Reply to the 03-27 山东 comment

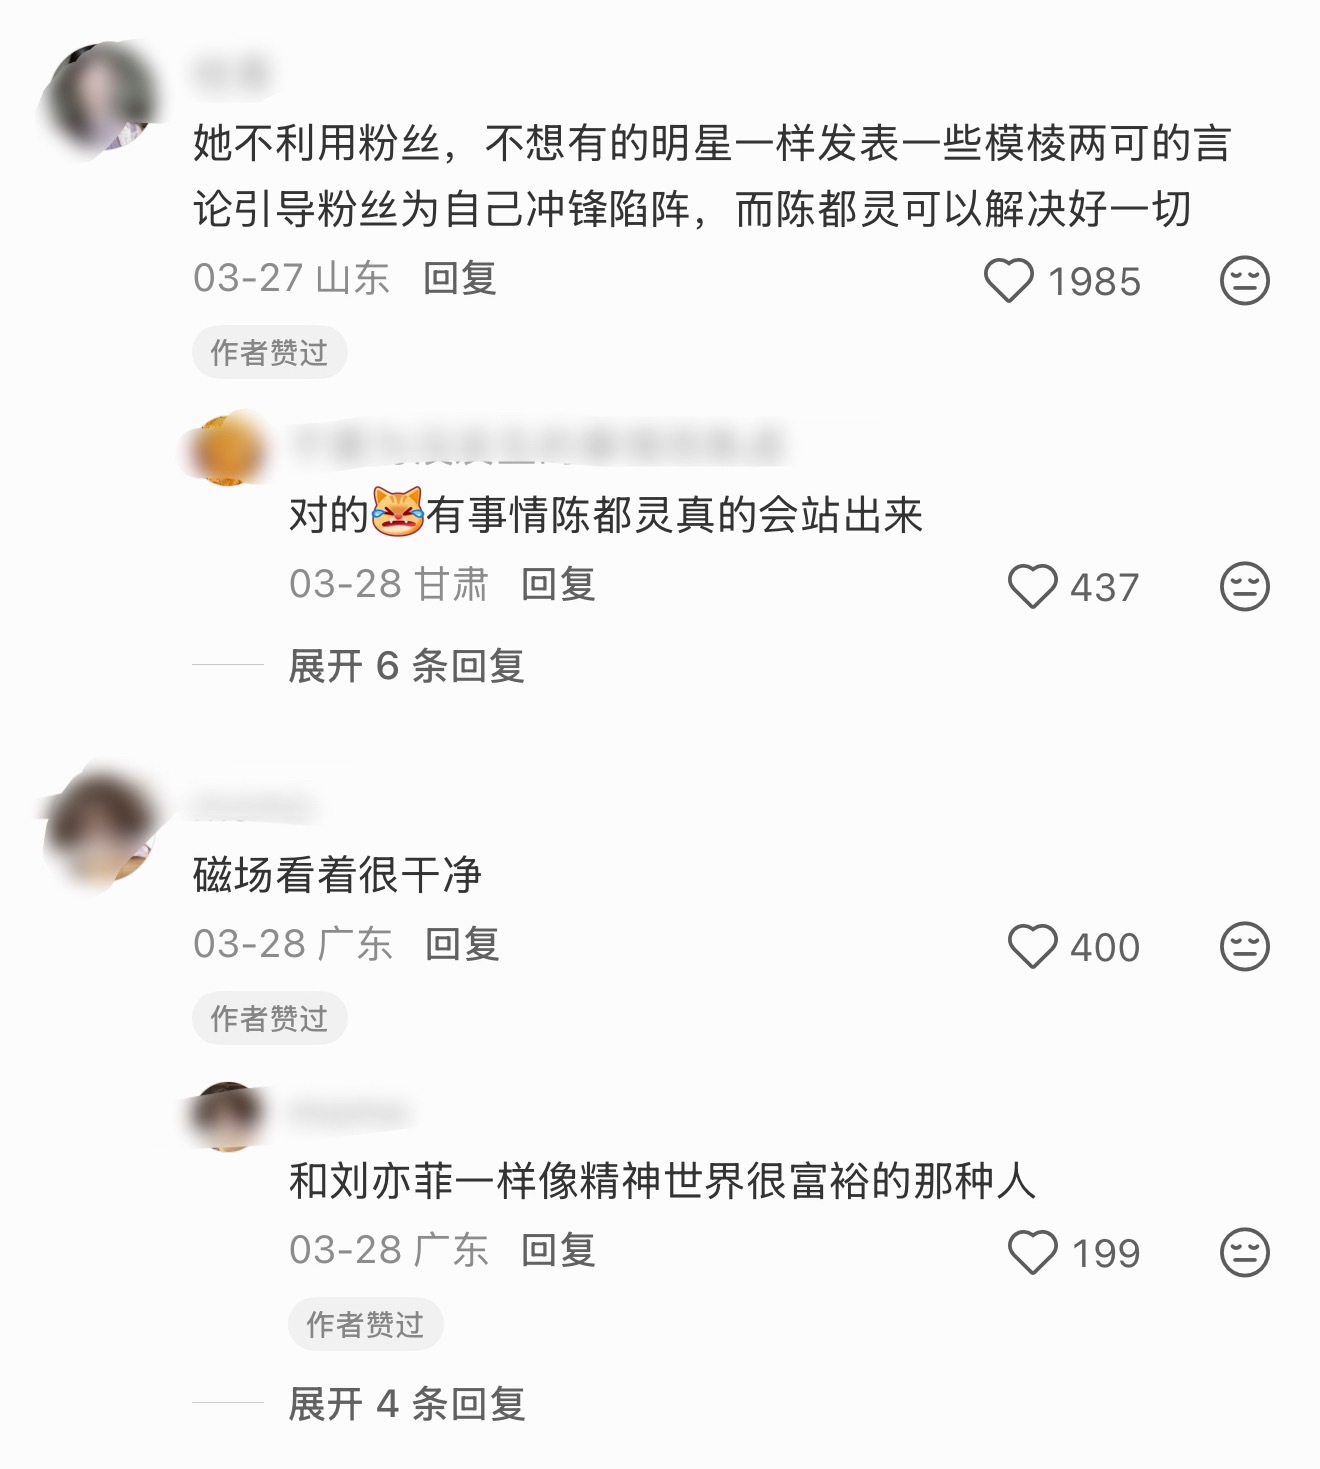(460, 278)
